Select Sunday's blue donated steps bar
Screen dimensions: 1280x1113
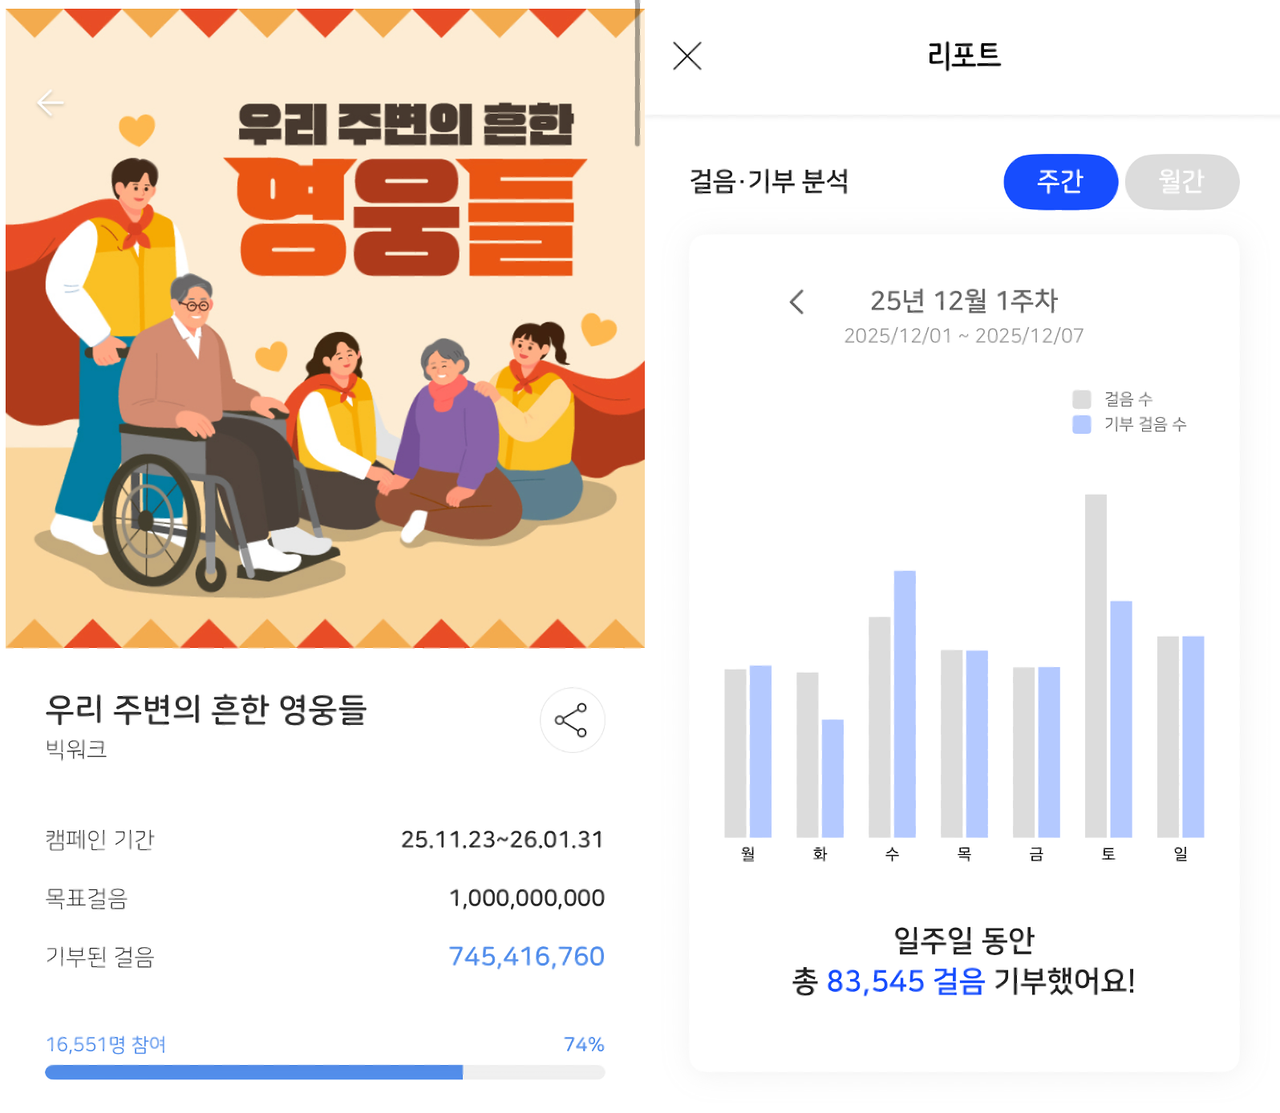point(1193,736)
